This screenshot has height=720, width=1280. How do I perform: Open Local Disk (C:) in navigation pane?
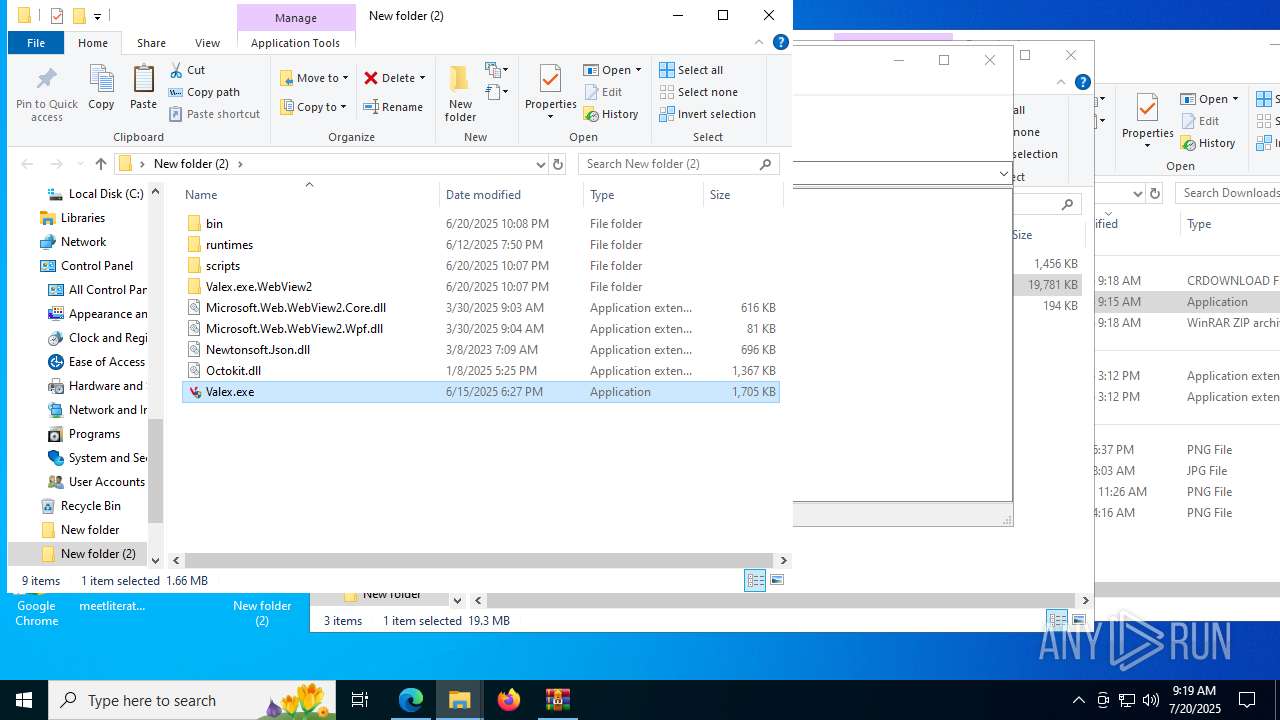click(94, 194)
